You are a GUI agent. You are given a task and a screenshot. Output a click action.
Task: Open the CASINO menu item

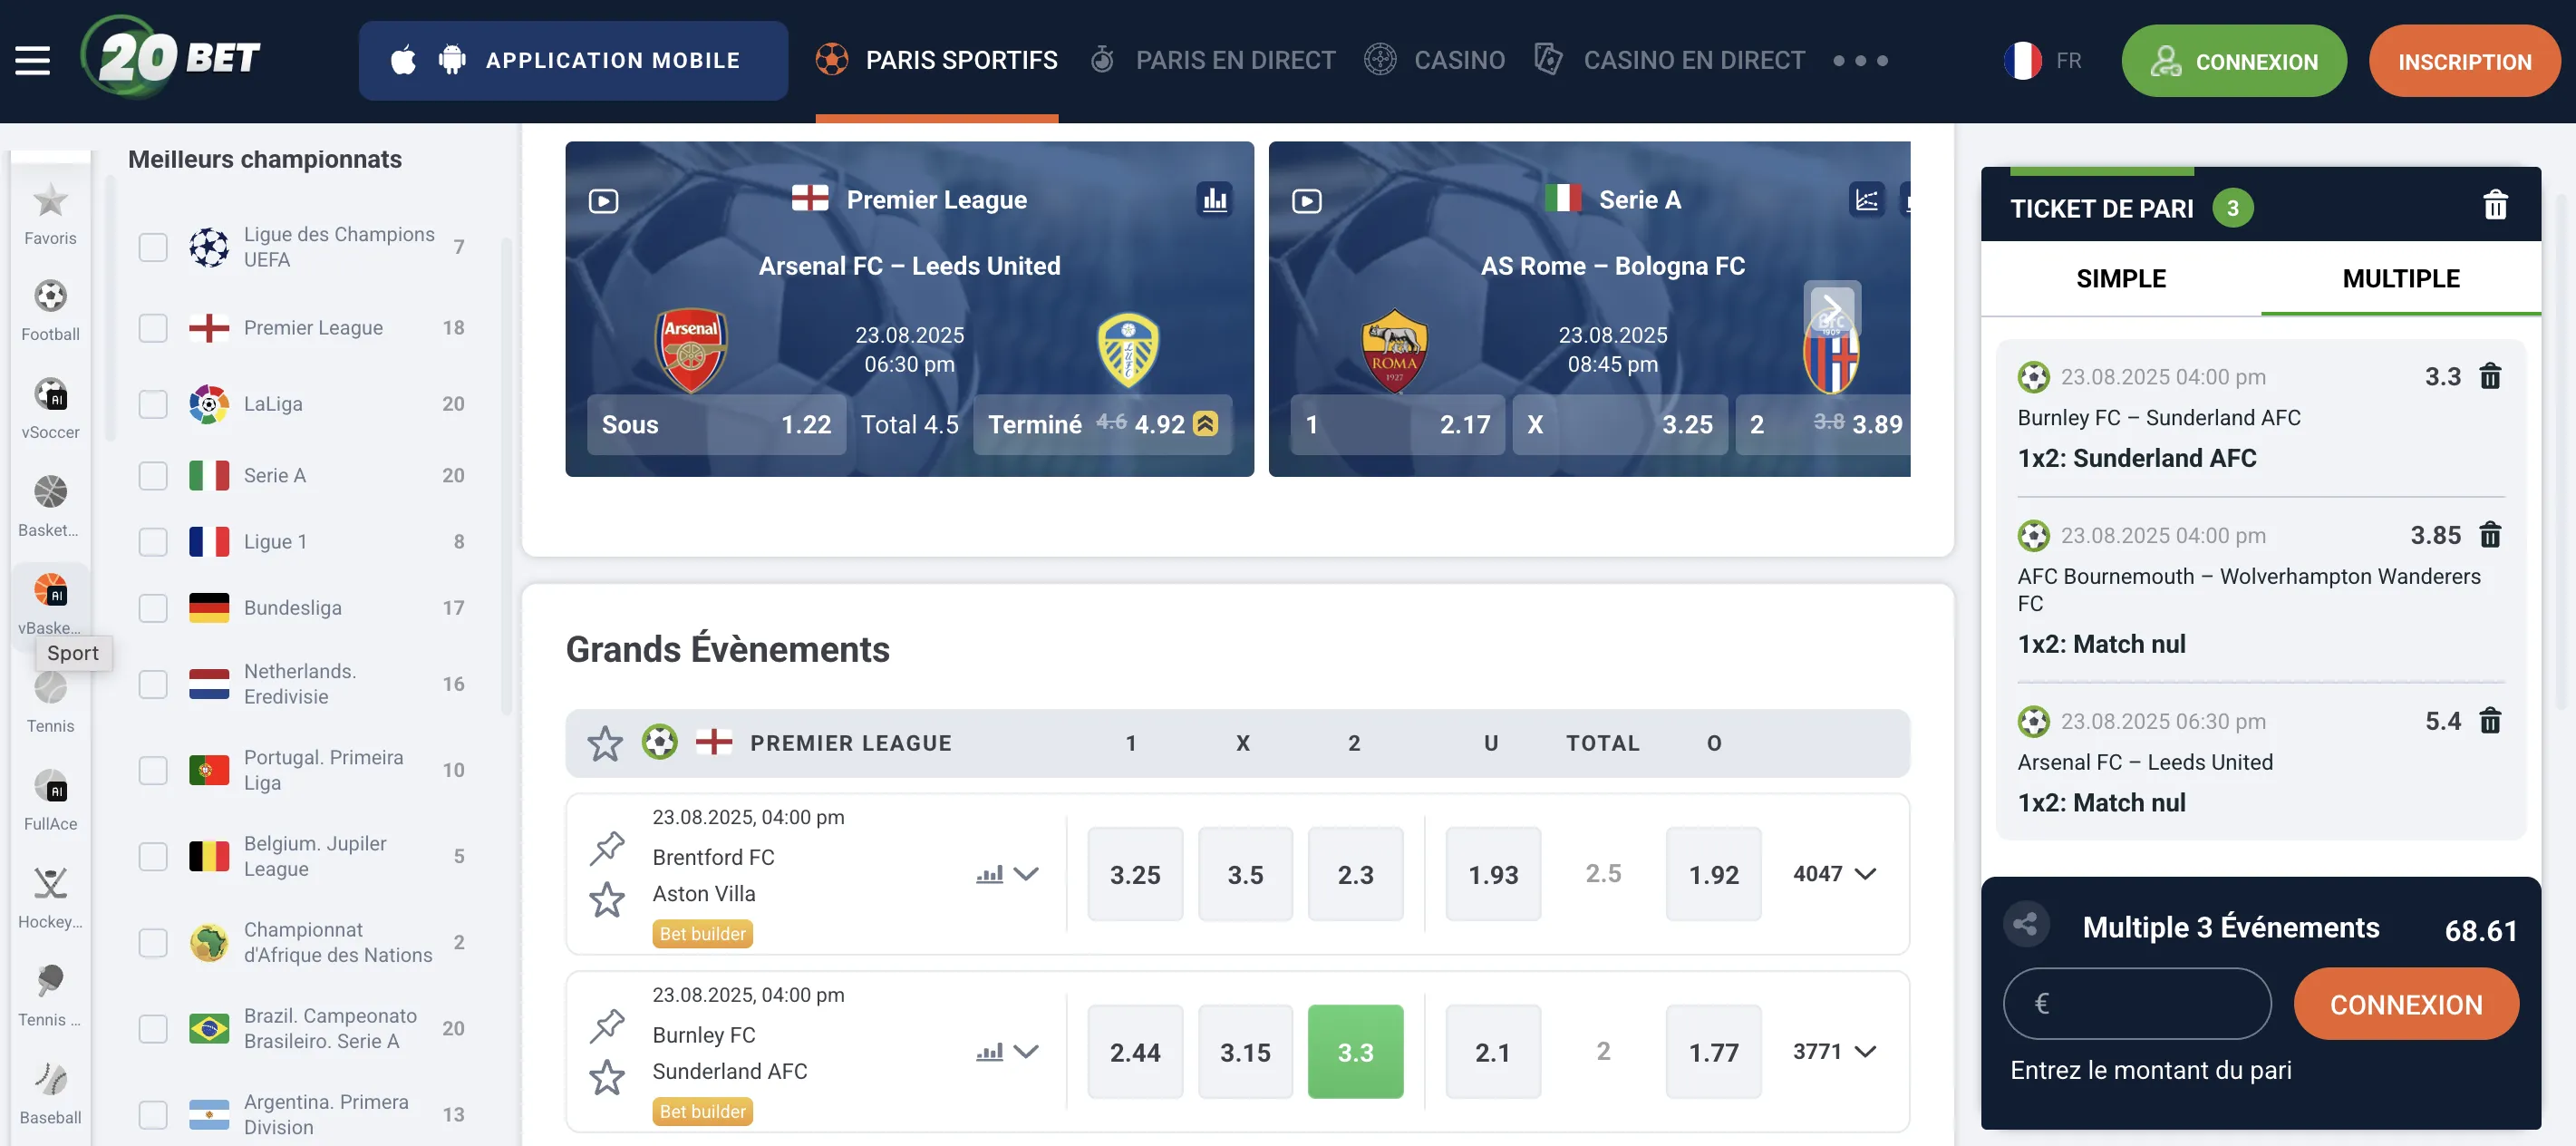(x=1460, y=59)
